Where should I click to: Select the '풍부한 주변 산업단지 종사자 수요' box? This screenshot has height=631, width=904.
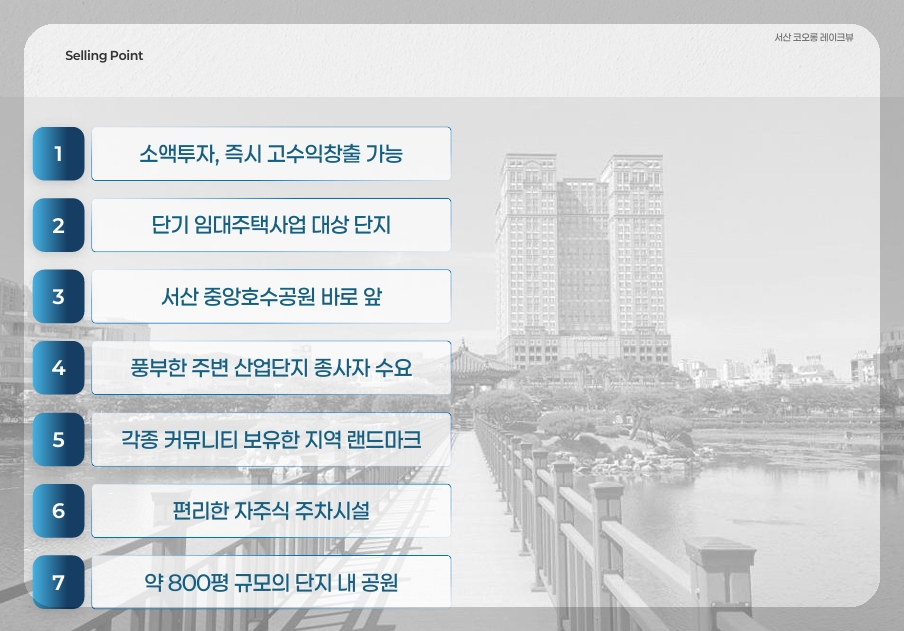[x=271, y=367]
